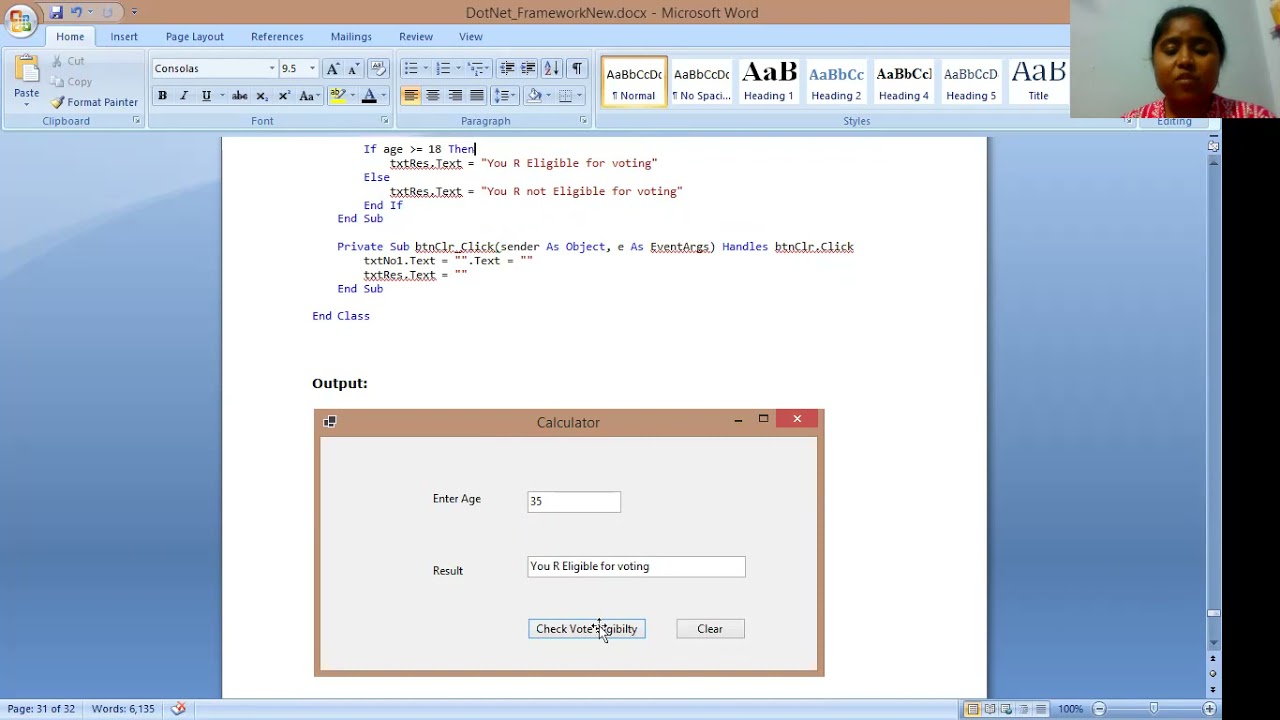Click the 100% zoom level
Viewport: 1280px width, 720px height.
pyautogui.click(x=1070, y=709)
